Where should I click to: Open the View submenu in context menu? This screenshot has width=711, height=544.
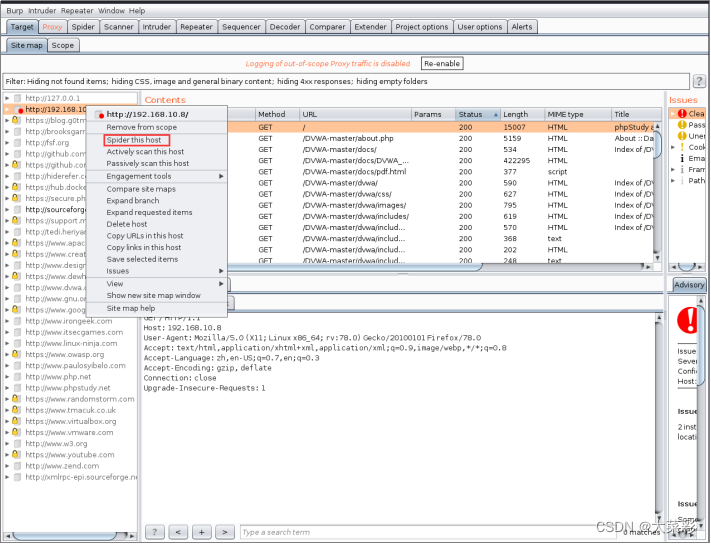click(156, 283)
